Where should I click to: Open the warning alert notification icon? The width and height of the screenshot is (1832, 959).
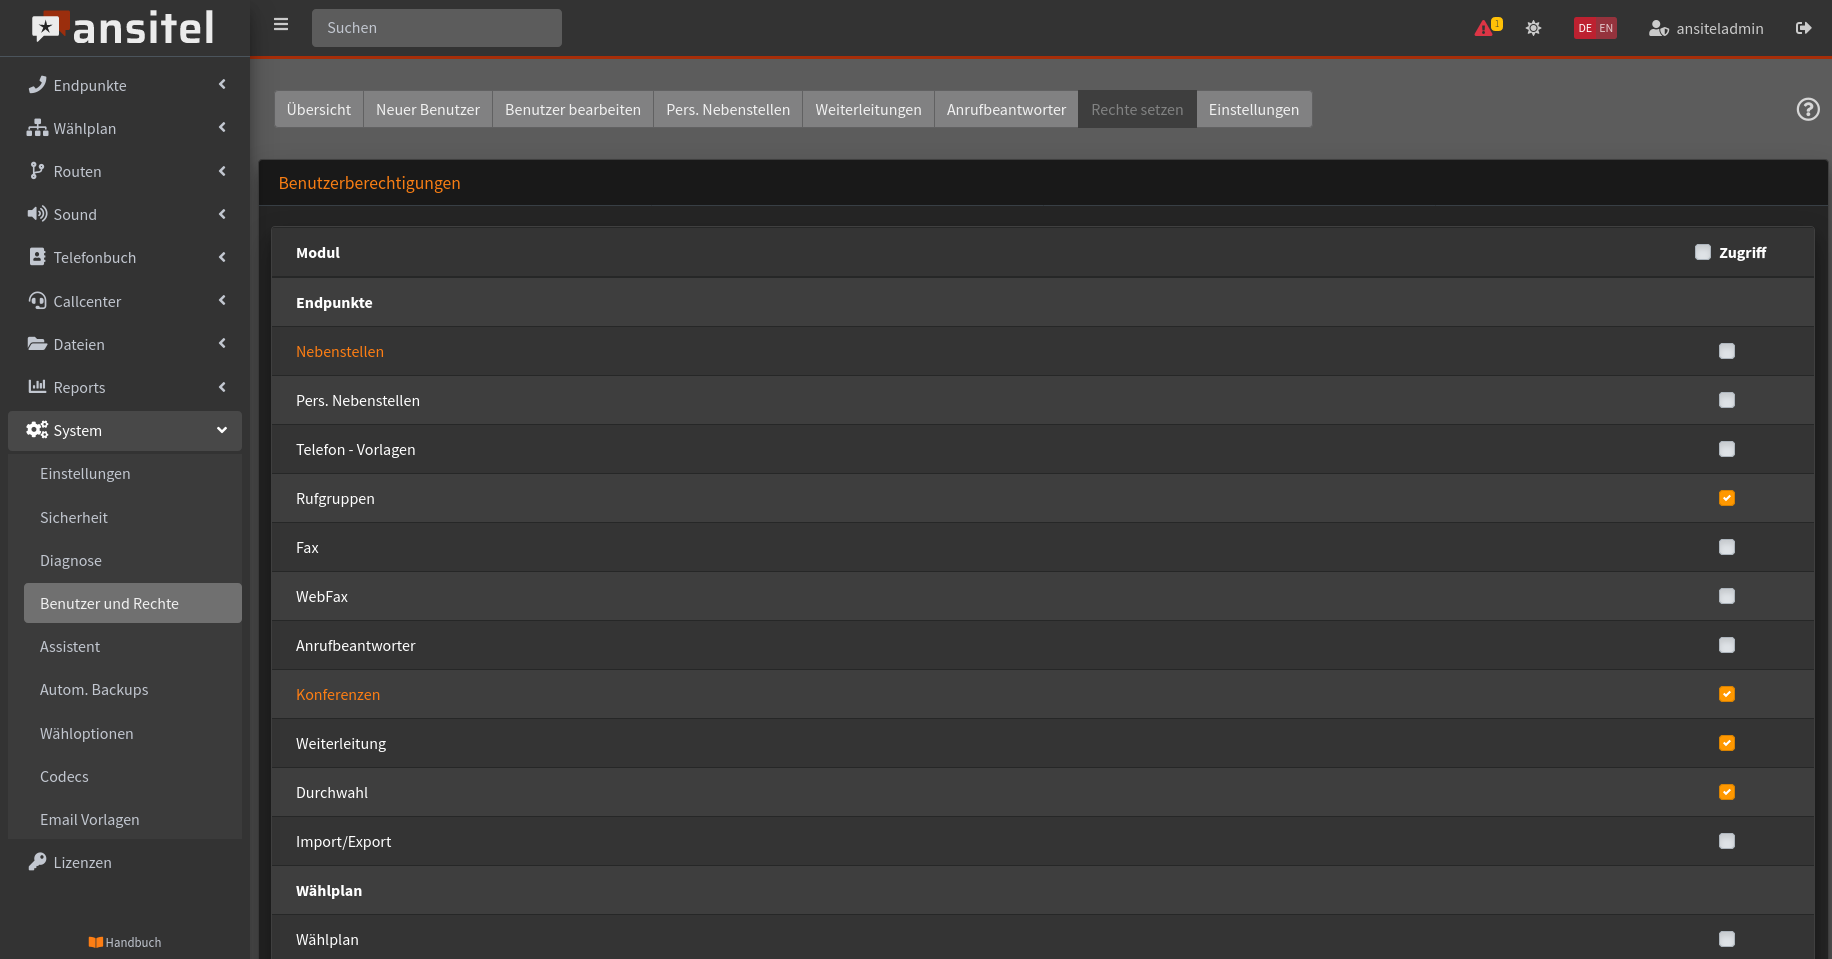point(1485,28)
